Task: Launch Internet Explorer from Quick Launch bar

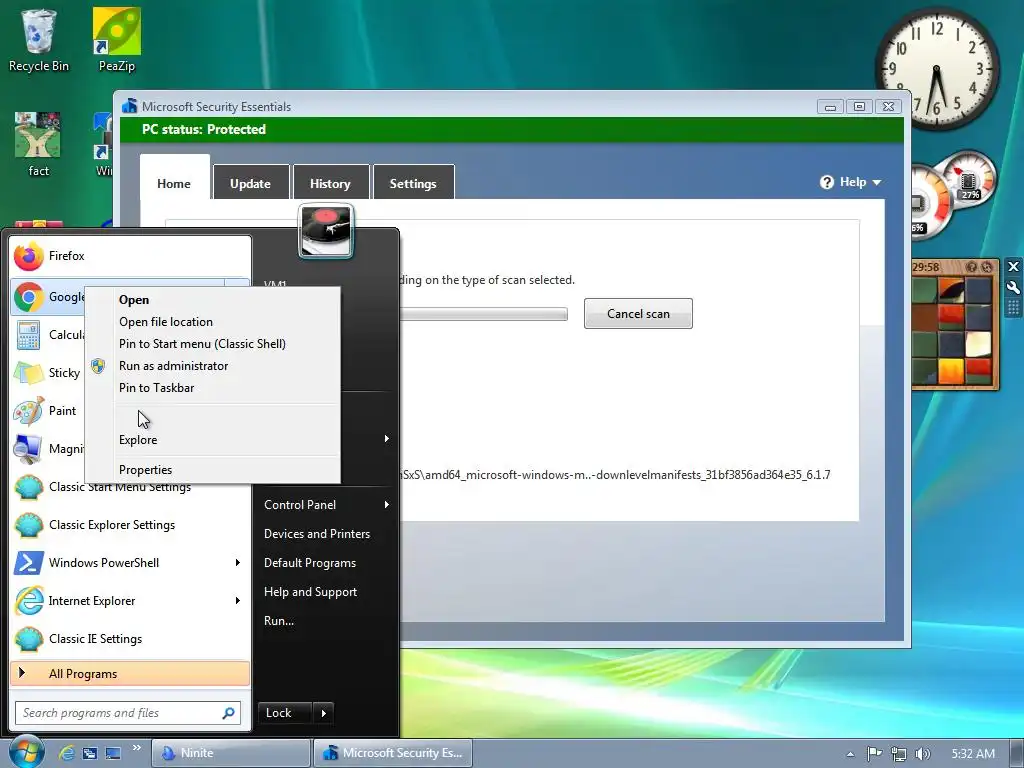Action: [67, 753]
